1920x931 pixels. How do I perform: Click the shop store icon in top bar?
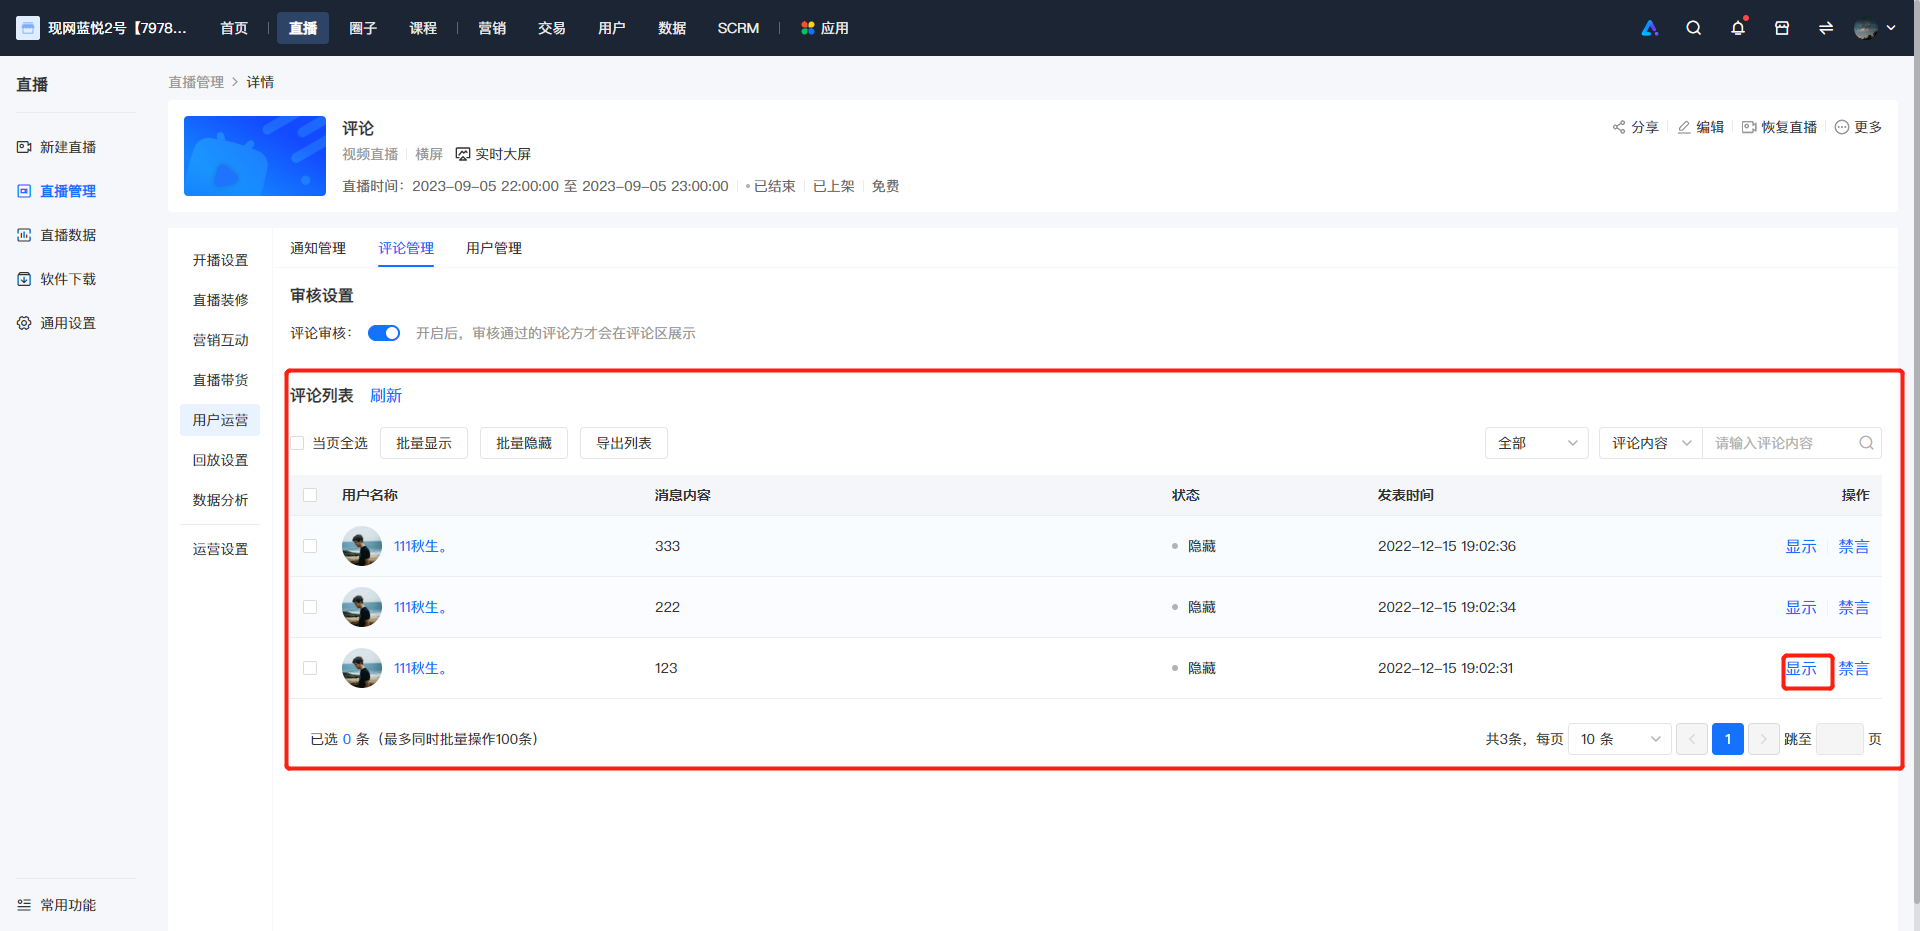point(1782,28)
